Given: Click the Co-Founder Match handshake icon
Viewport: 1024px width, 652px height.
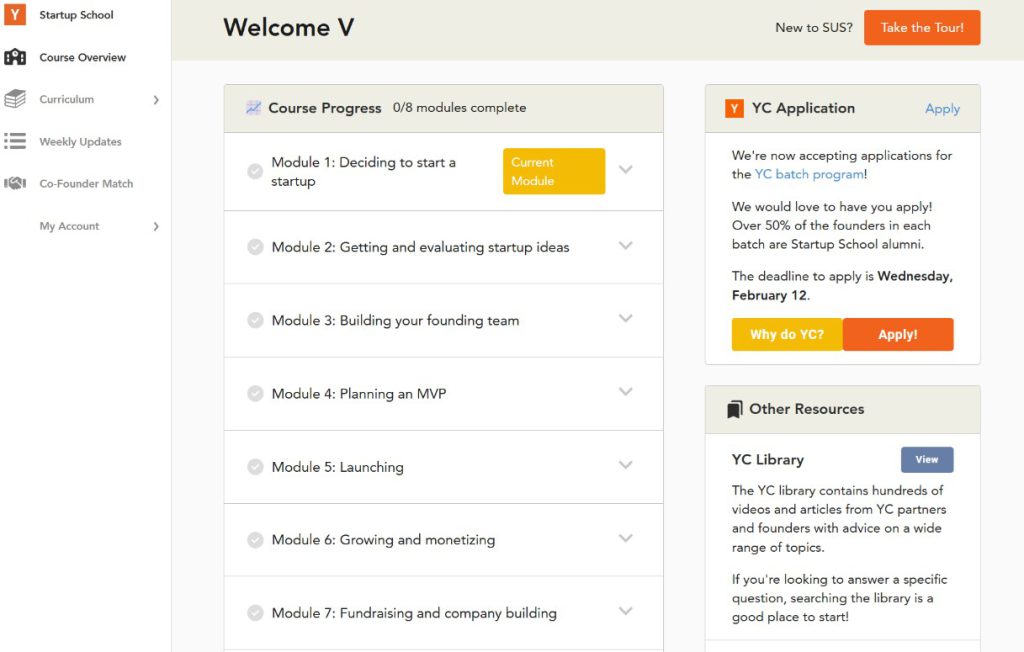Looking at the screenshot, I should pos(15,183).
